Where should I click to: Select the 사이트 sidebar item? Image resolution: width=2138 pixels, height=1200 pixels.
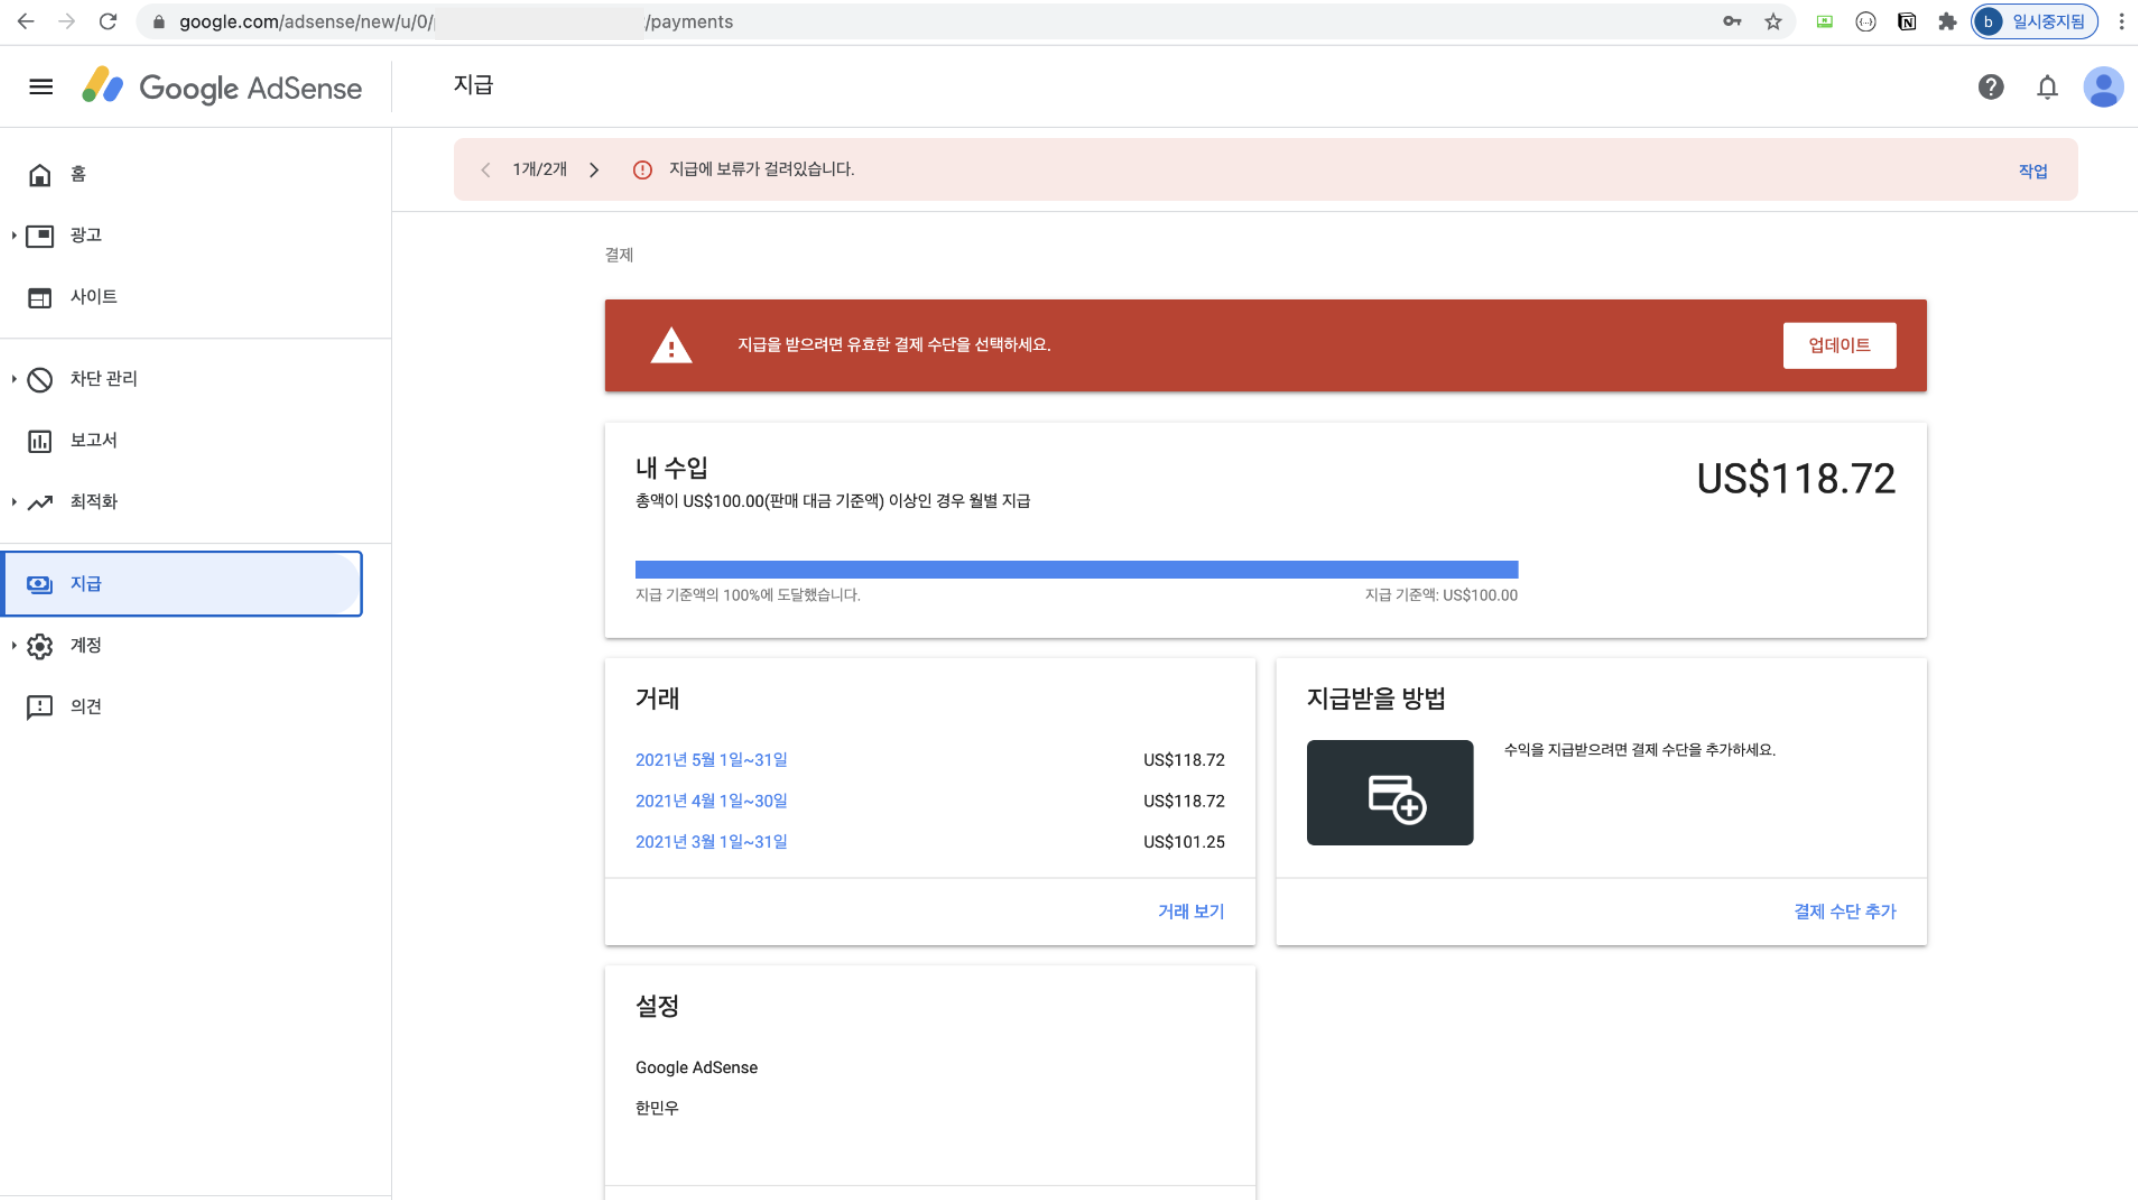(x=93, y=297)
